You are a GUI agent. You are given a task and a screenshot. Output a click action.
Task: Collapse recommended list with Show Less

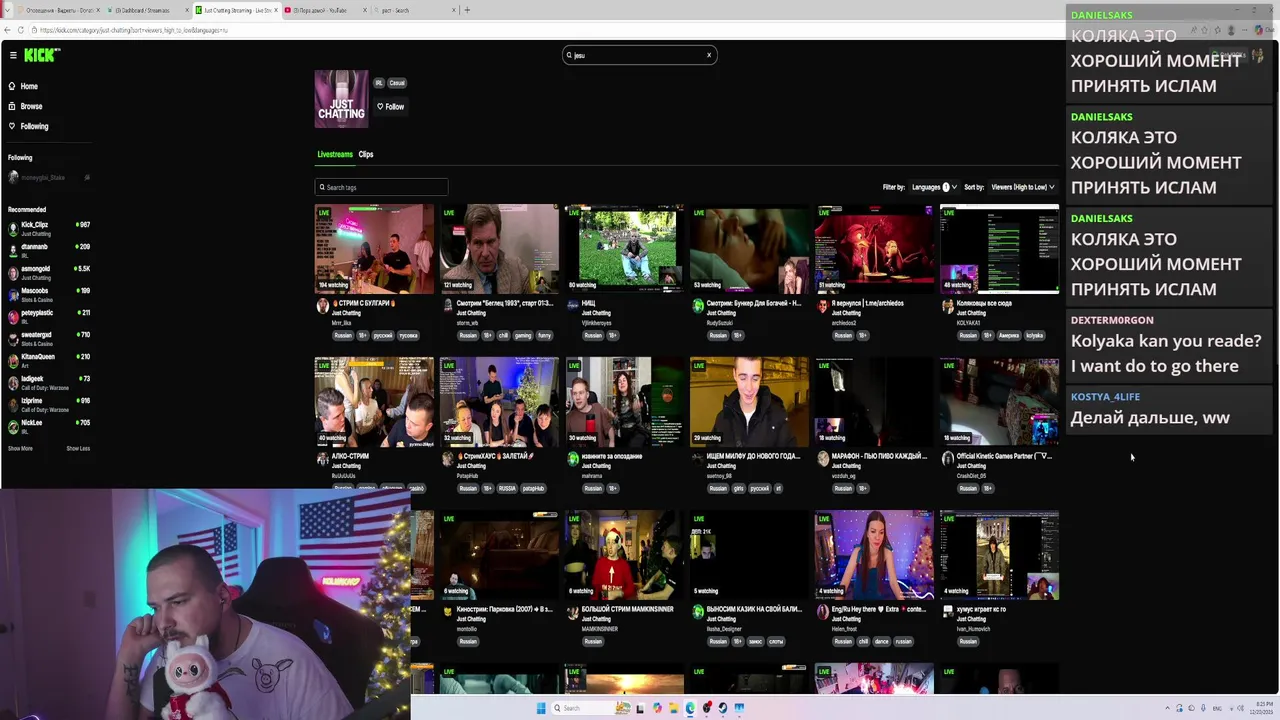click(78, 448)
